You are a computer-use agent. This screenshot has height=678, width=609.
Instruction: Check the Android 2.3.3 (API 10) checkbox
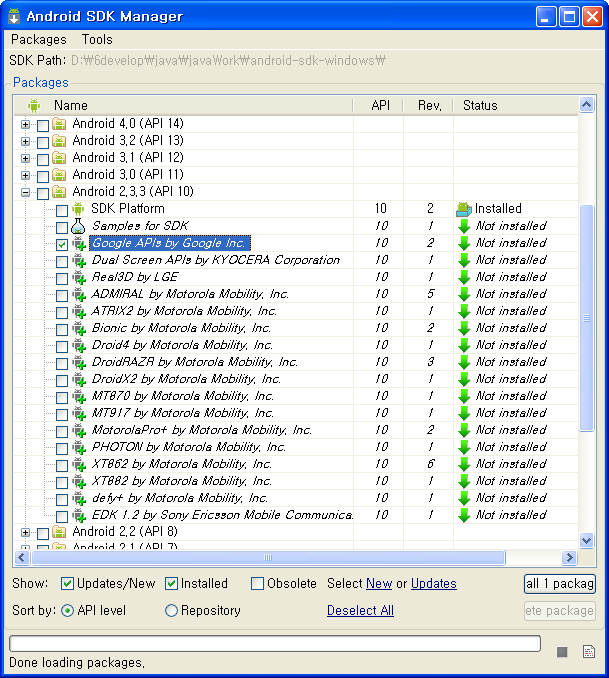(43, 193)
